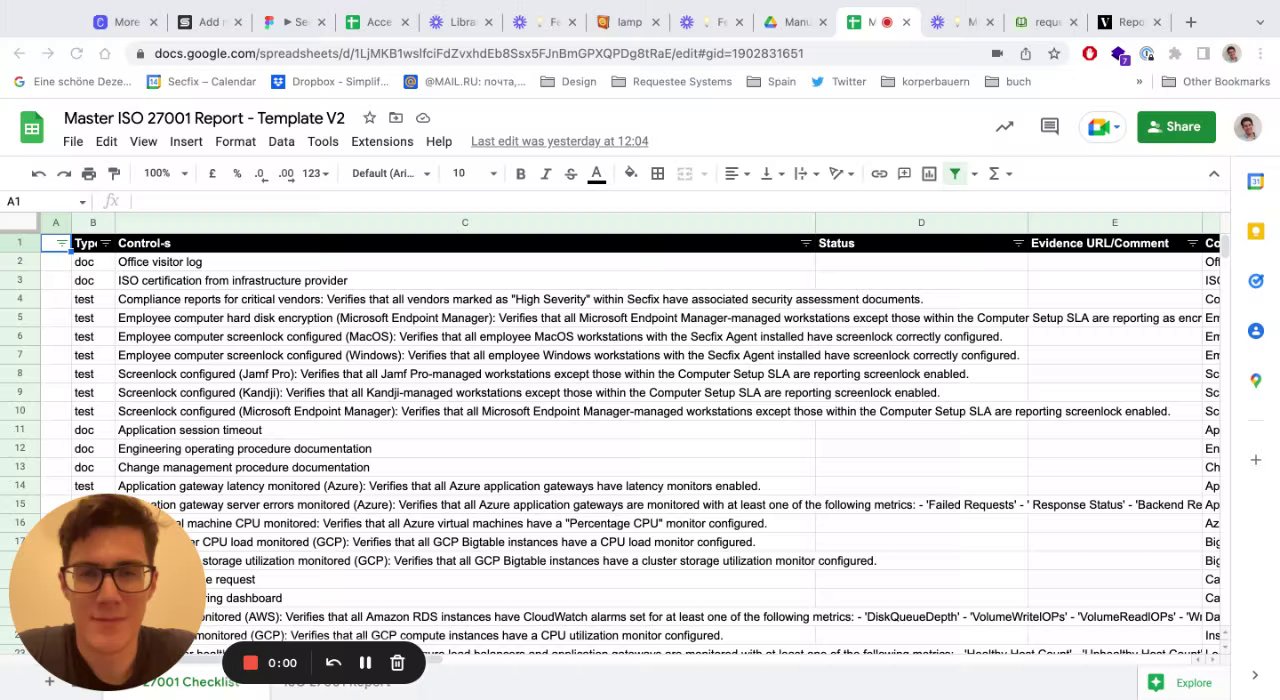Open the fill color picker

coord(631,174)
